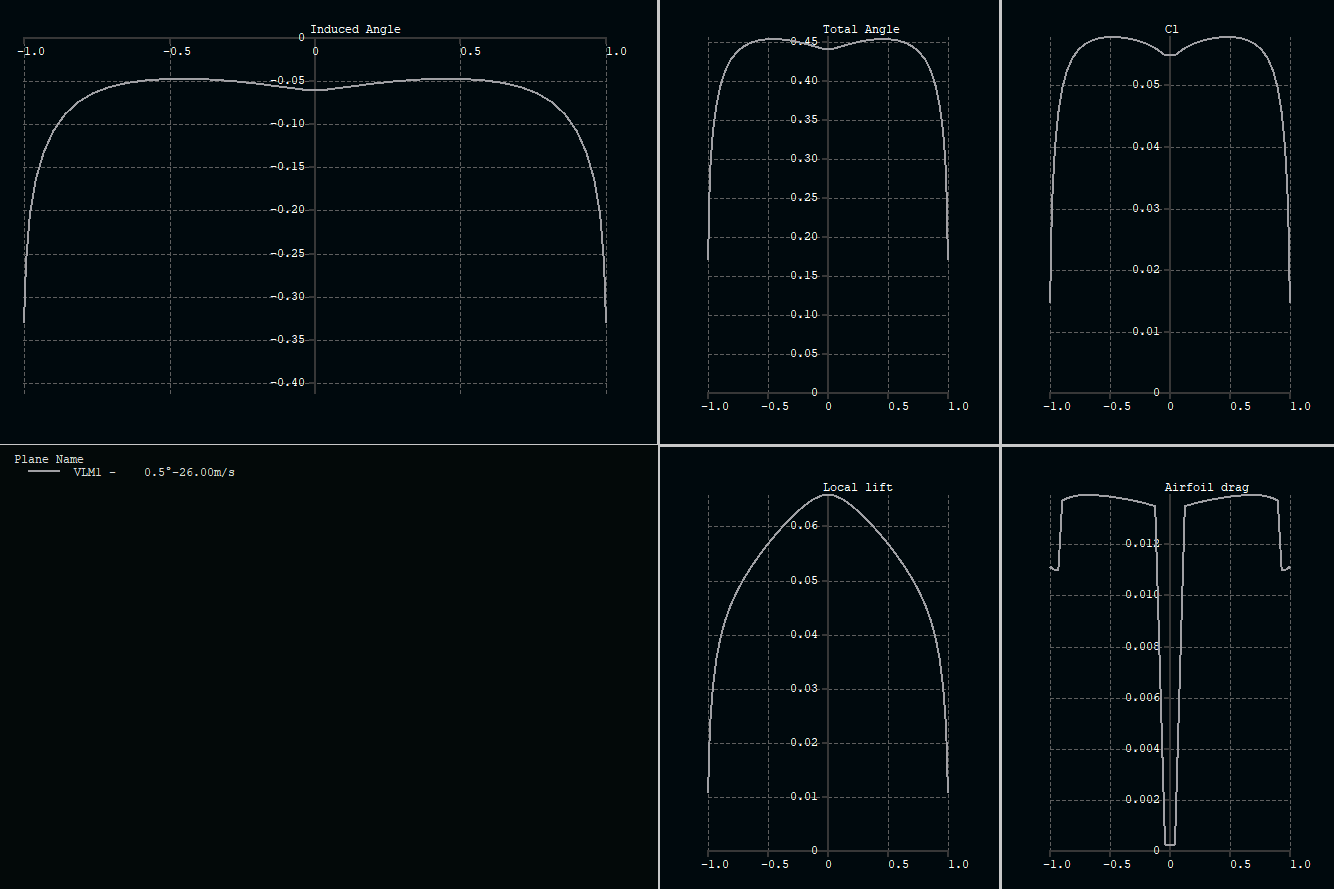The height and width of the screenshot is (889, 1334).
Task: Click the empty legend panel area below VLM1
Action: (x=328, y=680)
